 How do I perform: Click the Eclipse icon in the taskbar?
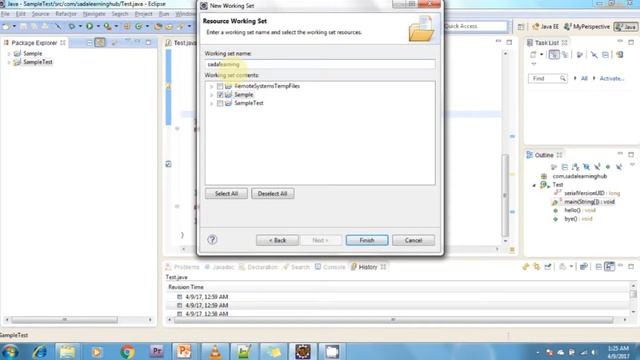coord(303,351)
